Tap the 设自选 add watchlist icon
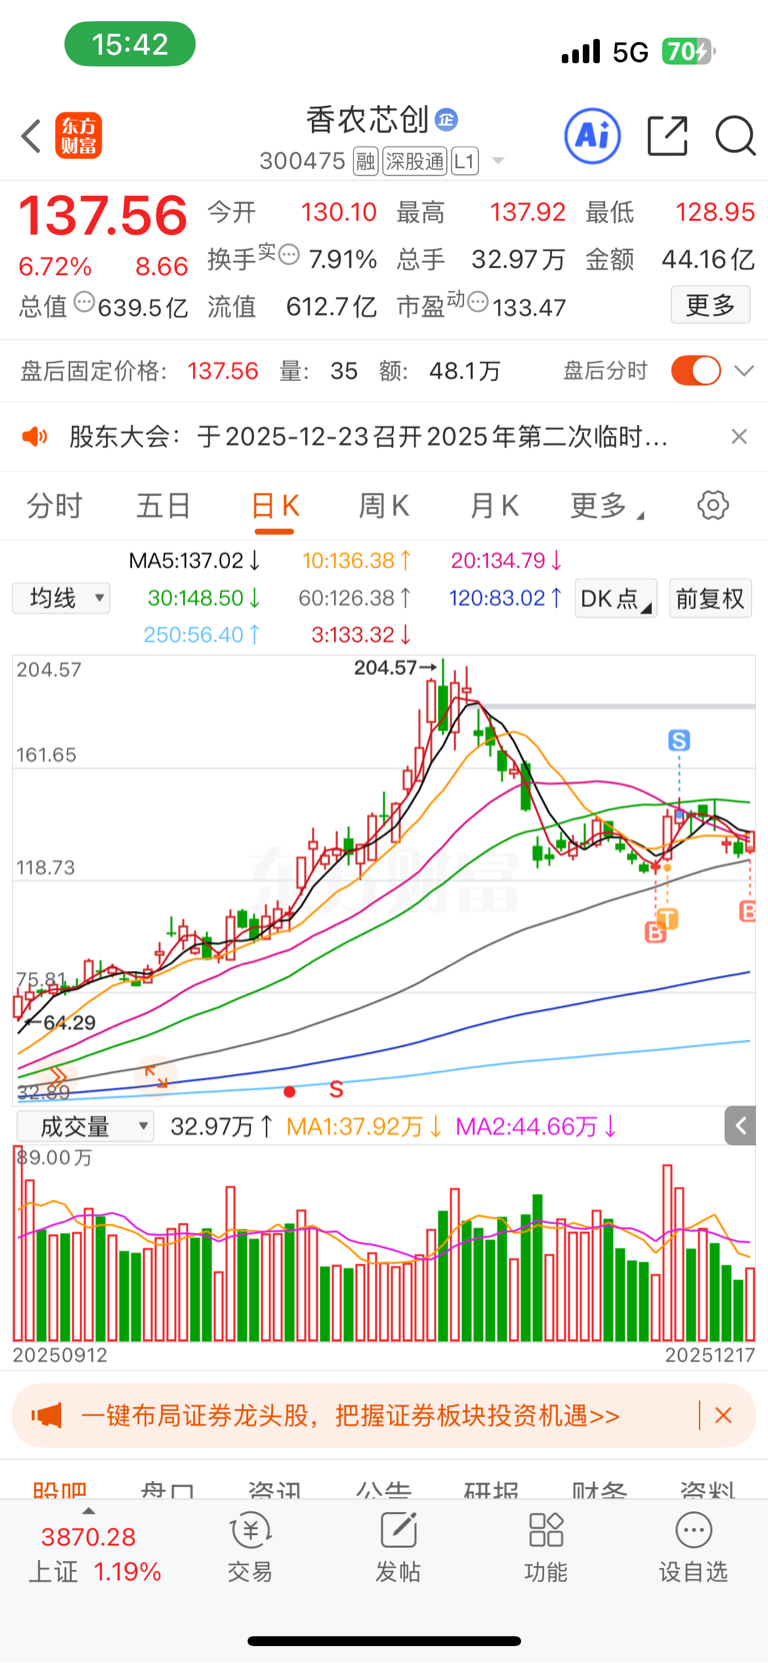Screen dimensions: 768x1663 [x=693, y=1548]
